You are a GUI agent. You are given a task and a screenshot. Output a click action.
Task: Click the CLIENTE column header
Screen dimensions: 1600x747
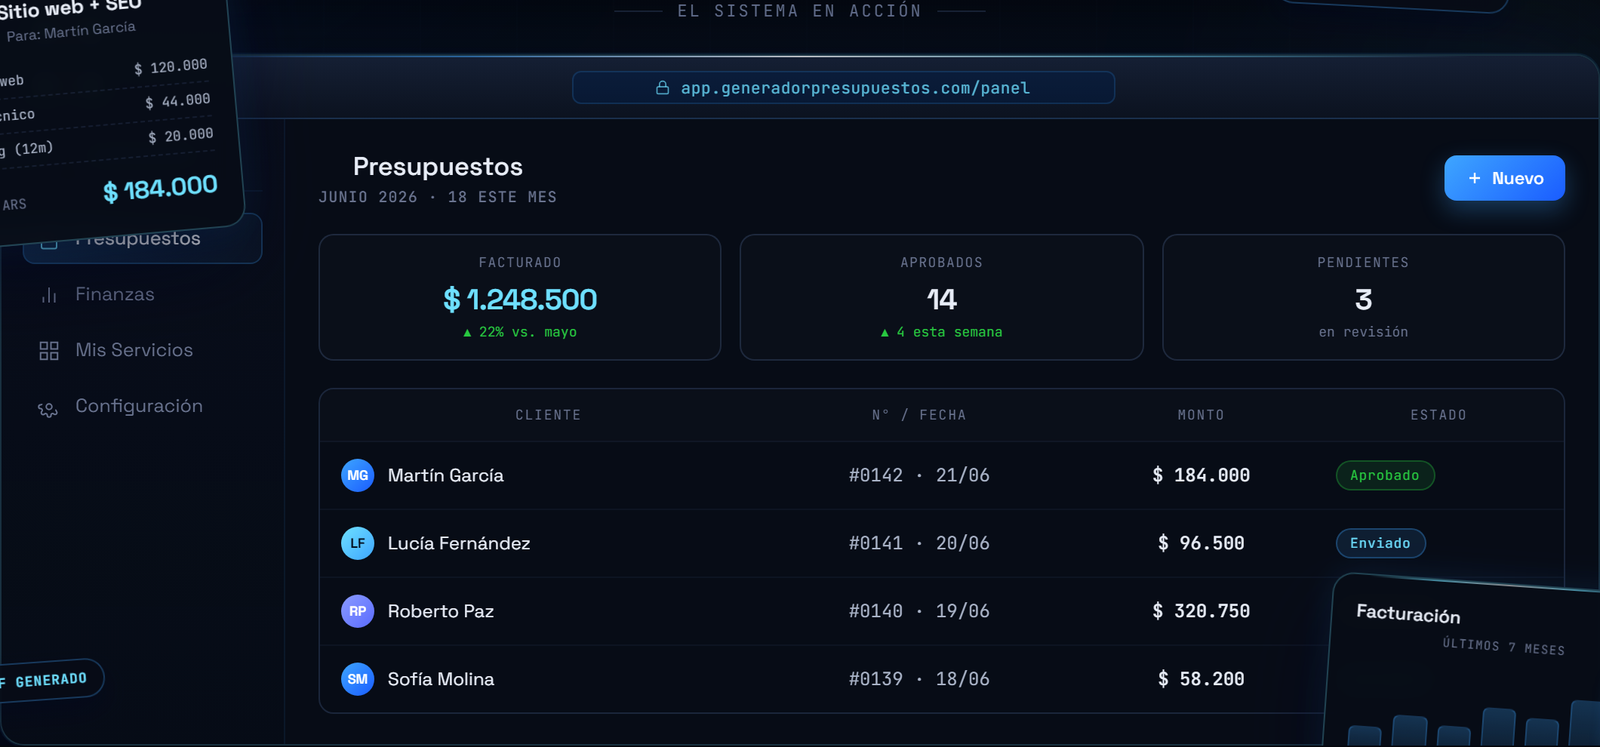click(x=548, y=415)
